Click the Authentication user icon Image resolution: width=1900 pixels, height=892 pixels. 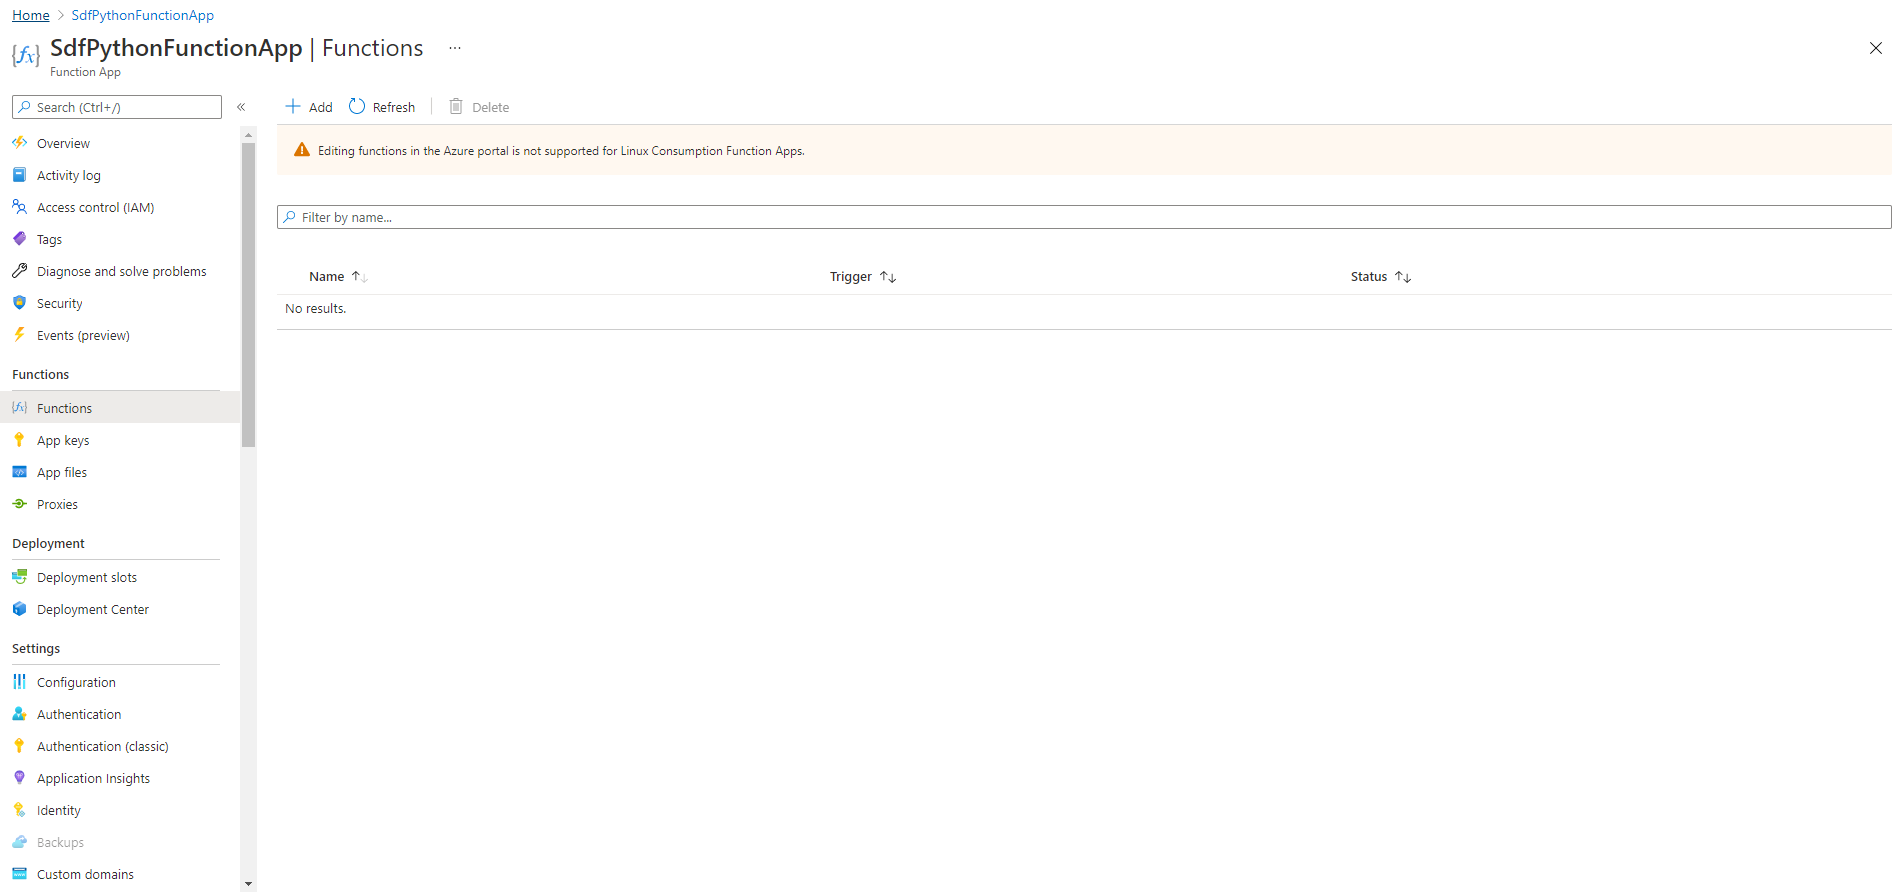pyautogui.click(x=19, y=714)
